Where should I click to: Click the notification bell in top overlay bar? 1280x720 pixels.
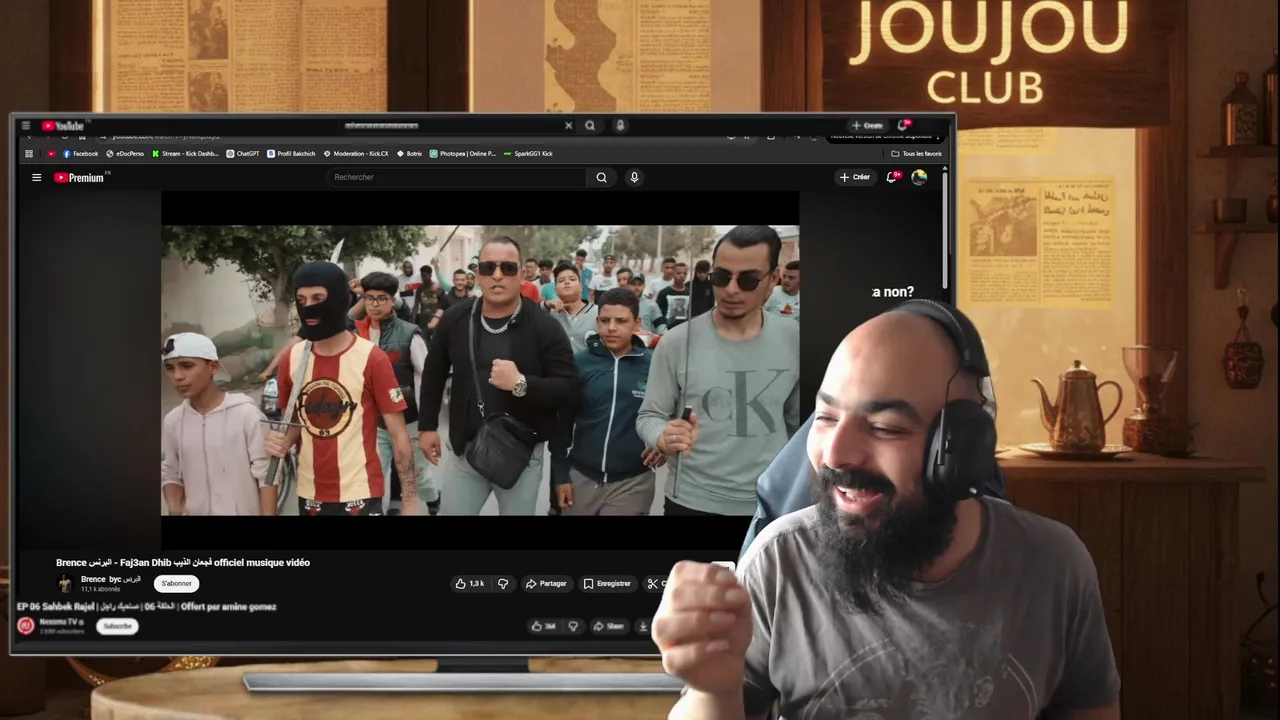pyautogui.click(x=903, y=125)
